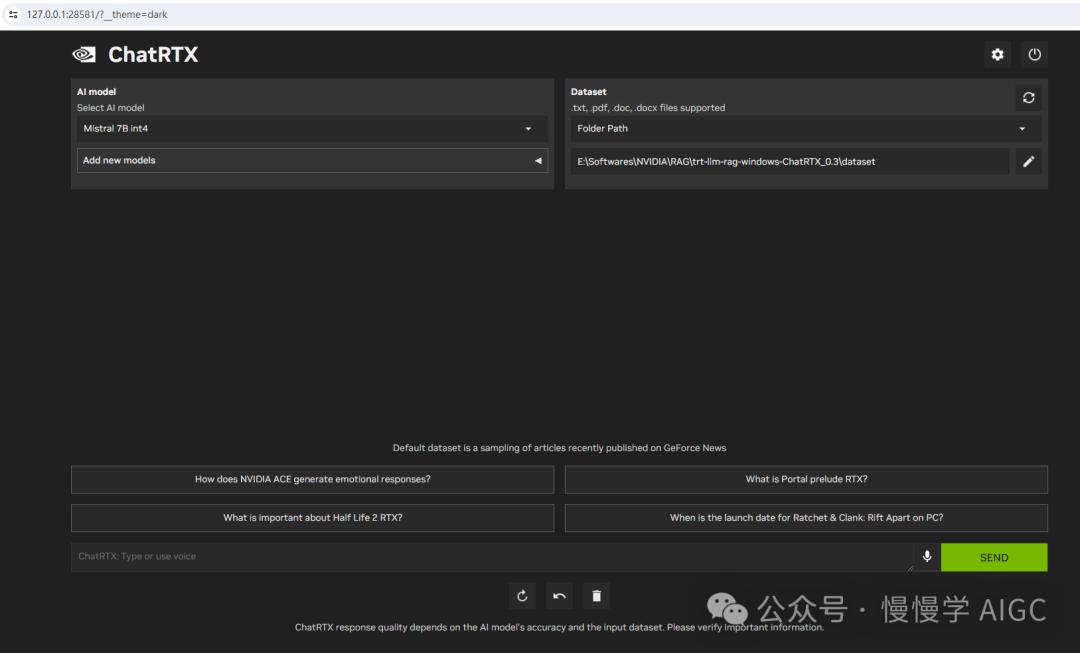Refresh the dataset with the reload icon
This screenshot has height=653, width=1080.
(1028, 98)
